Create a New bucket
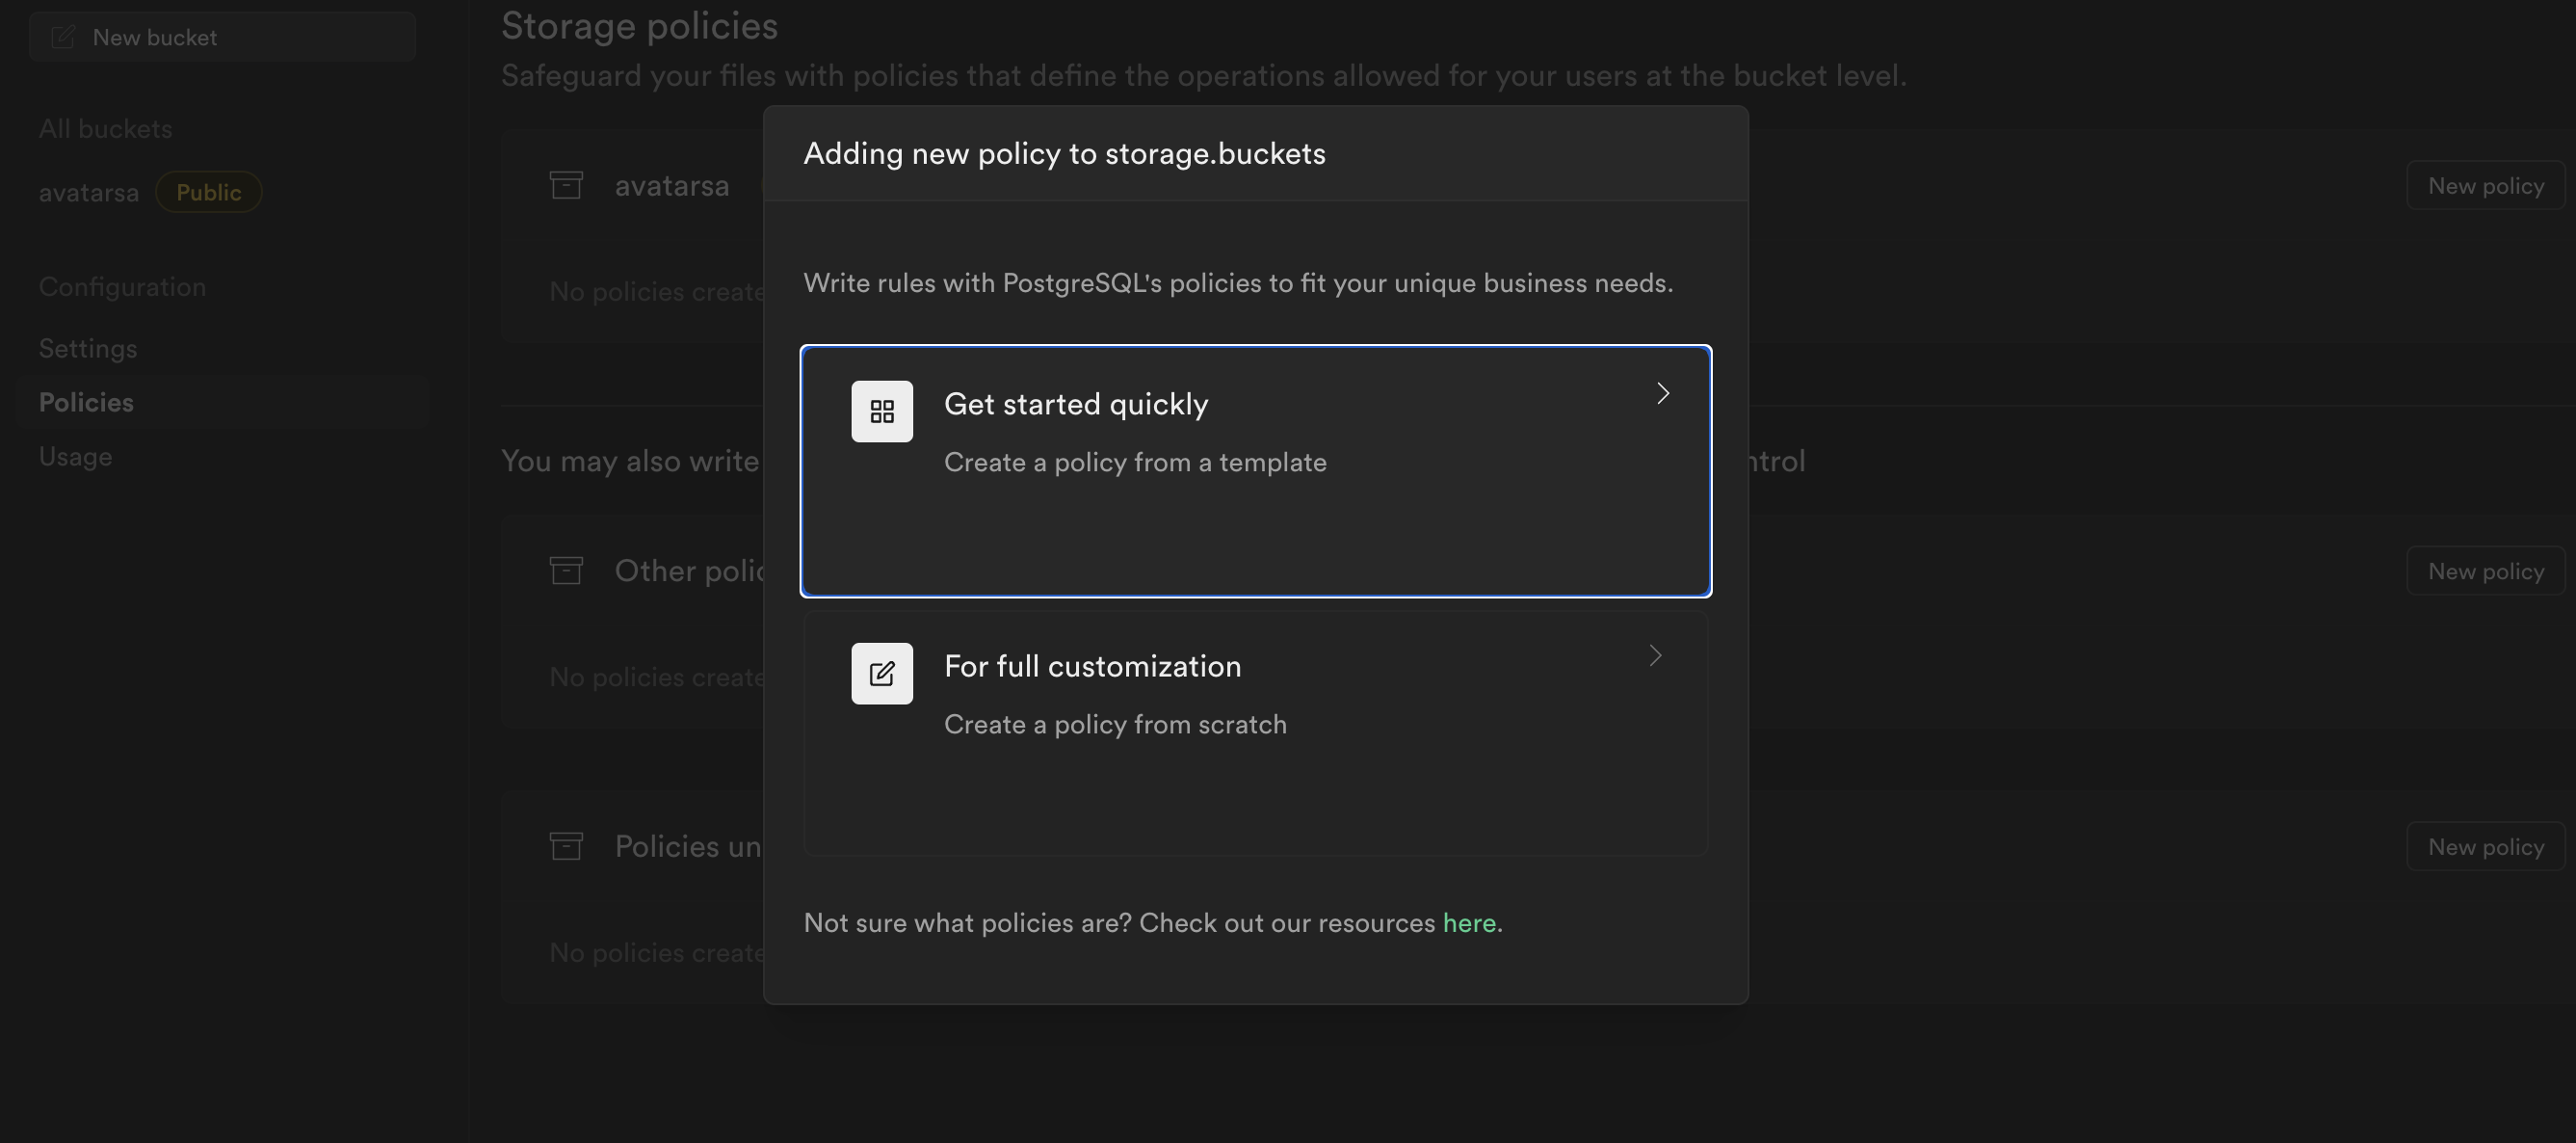Viewport: 2576px width, 1143px height. [222, 36]
